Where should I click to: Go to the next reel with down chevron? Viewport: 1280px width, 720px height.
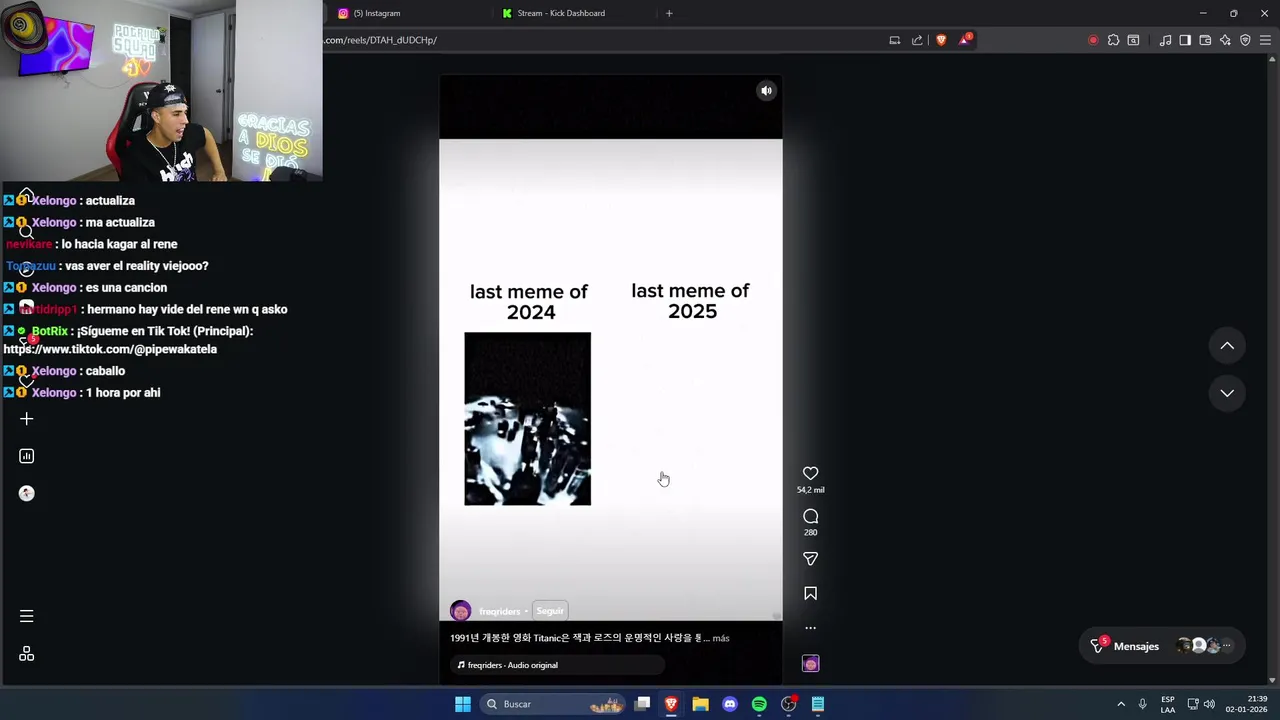[x=1227, y=393]
